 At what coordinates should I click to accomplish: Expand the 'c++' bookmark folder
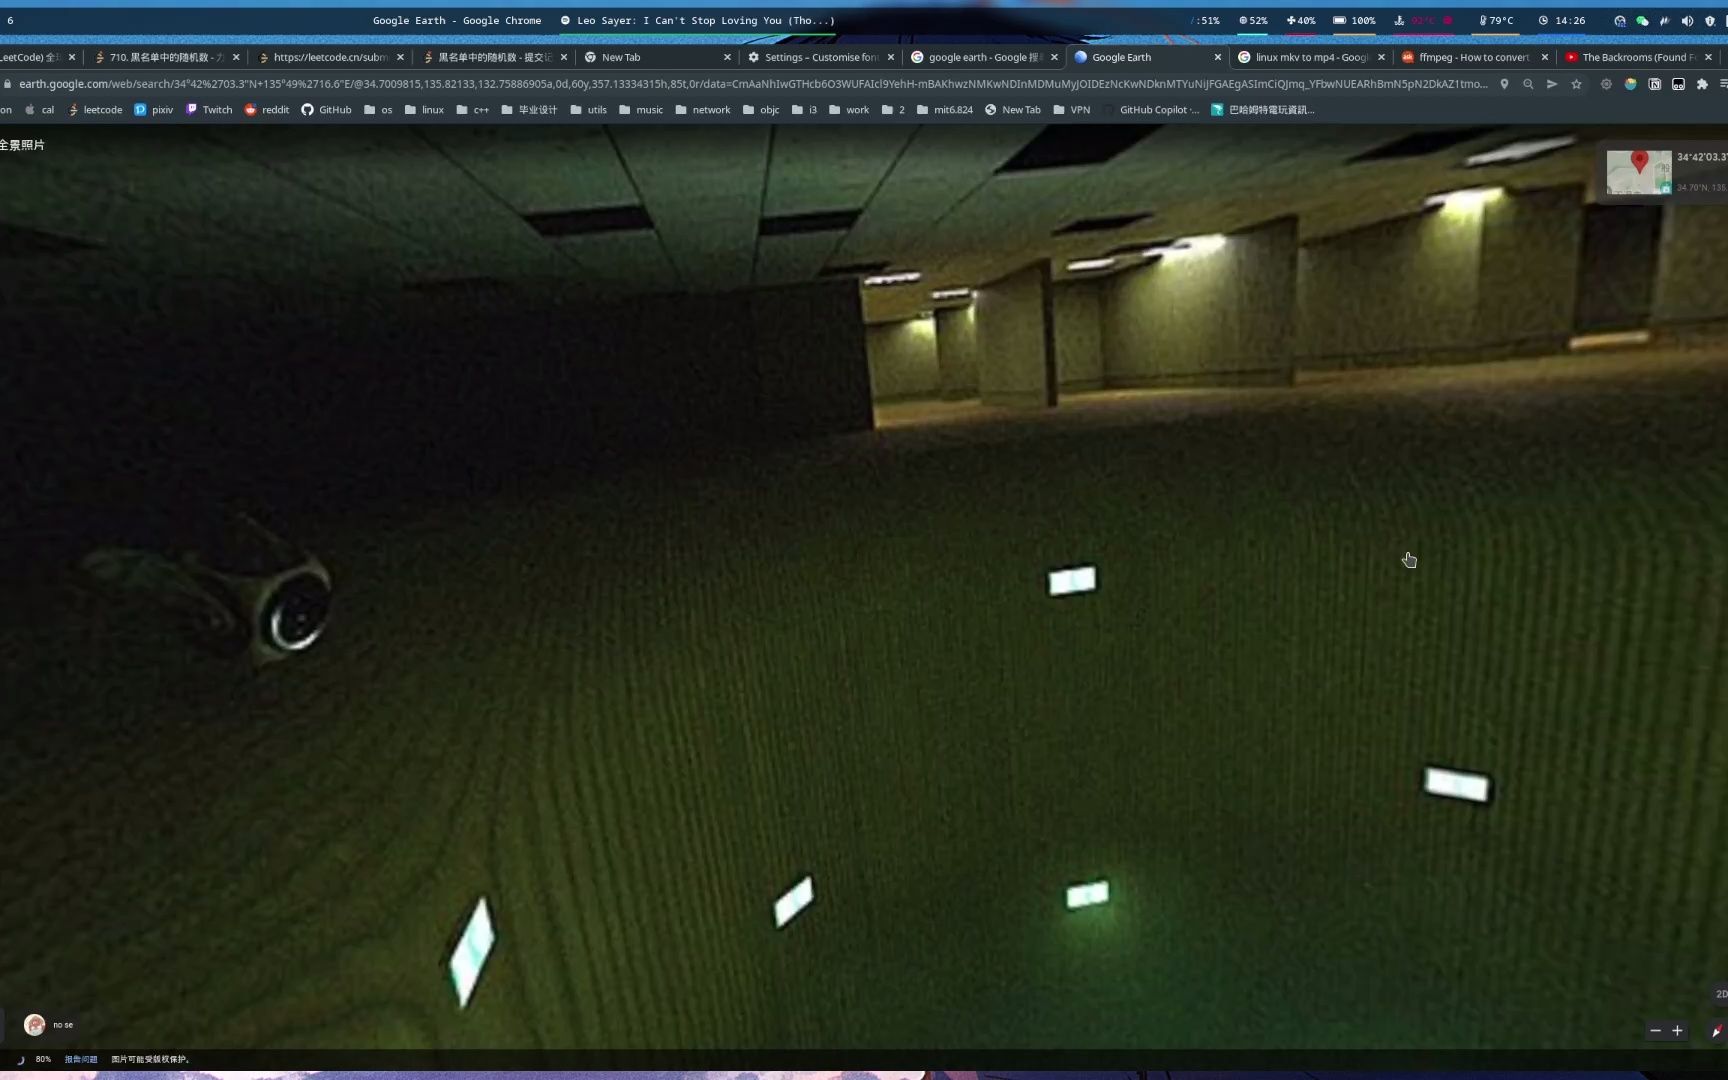coord(473,110)
